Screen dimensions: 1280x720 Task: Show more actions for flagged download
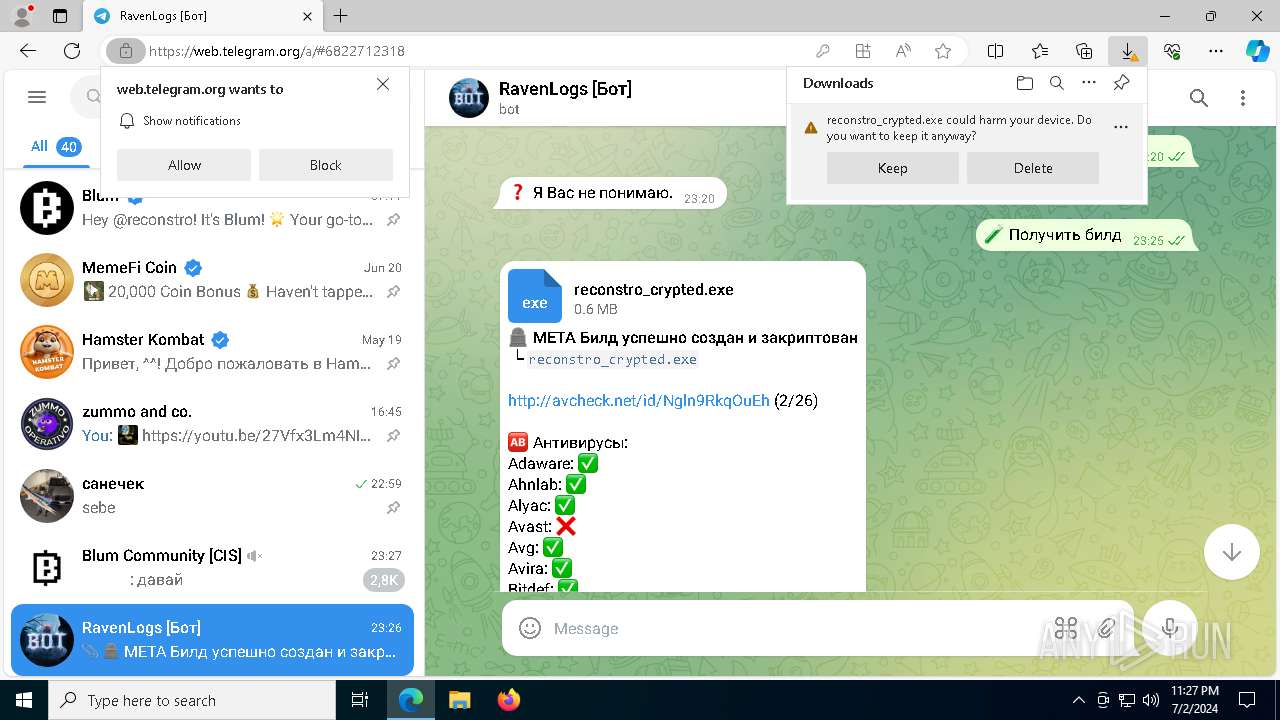[1120, 127]
